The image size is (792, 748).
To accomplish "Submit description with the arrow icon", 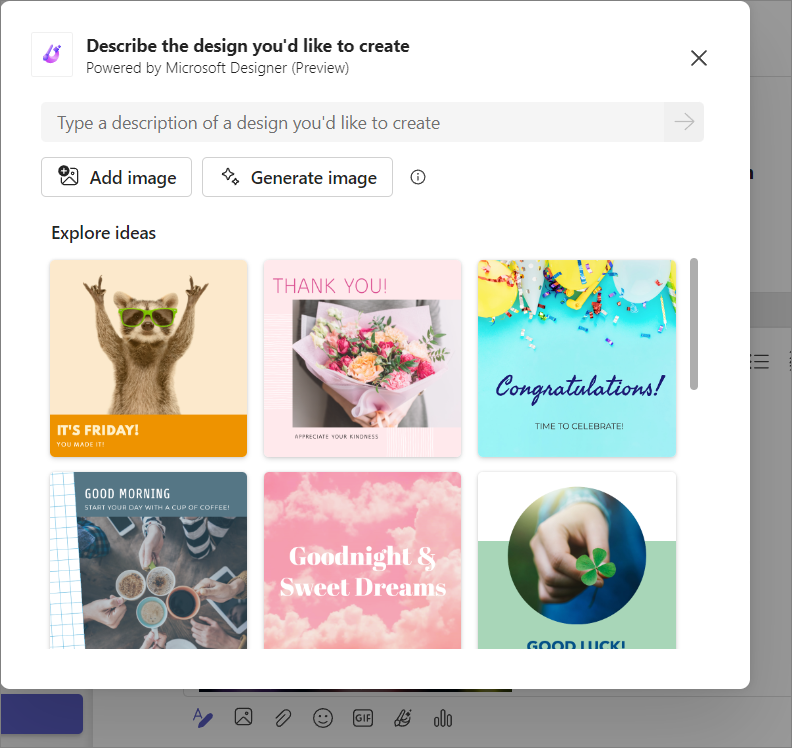I will click(x=684, y=122).
